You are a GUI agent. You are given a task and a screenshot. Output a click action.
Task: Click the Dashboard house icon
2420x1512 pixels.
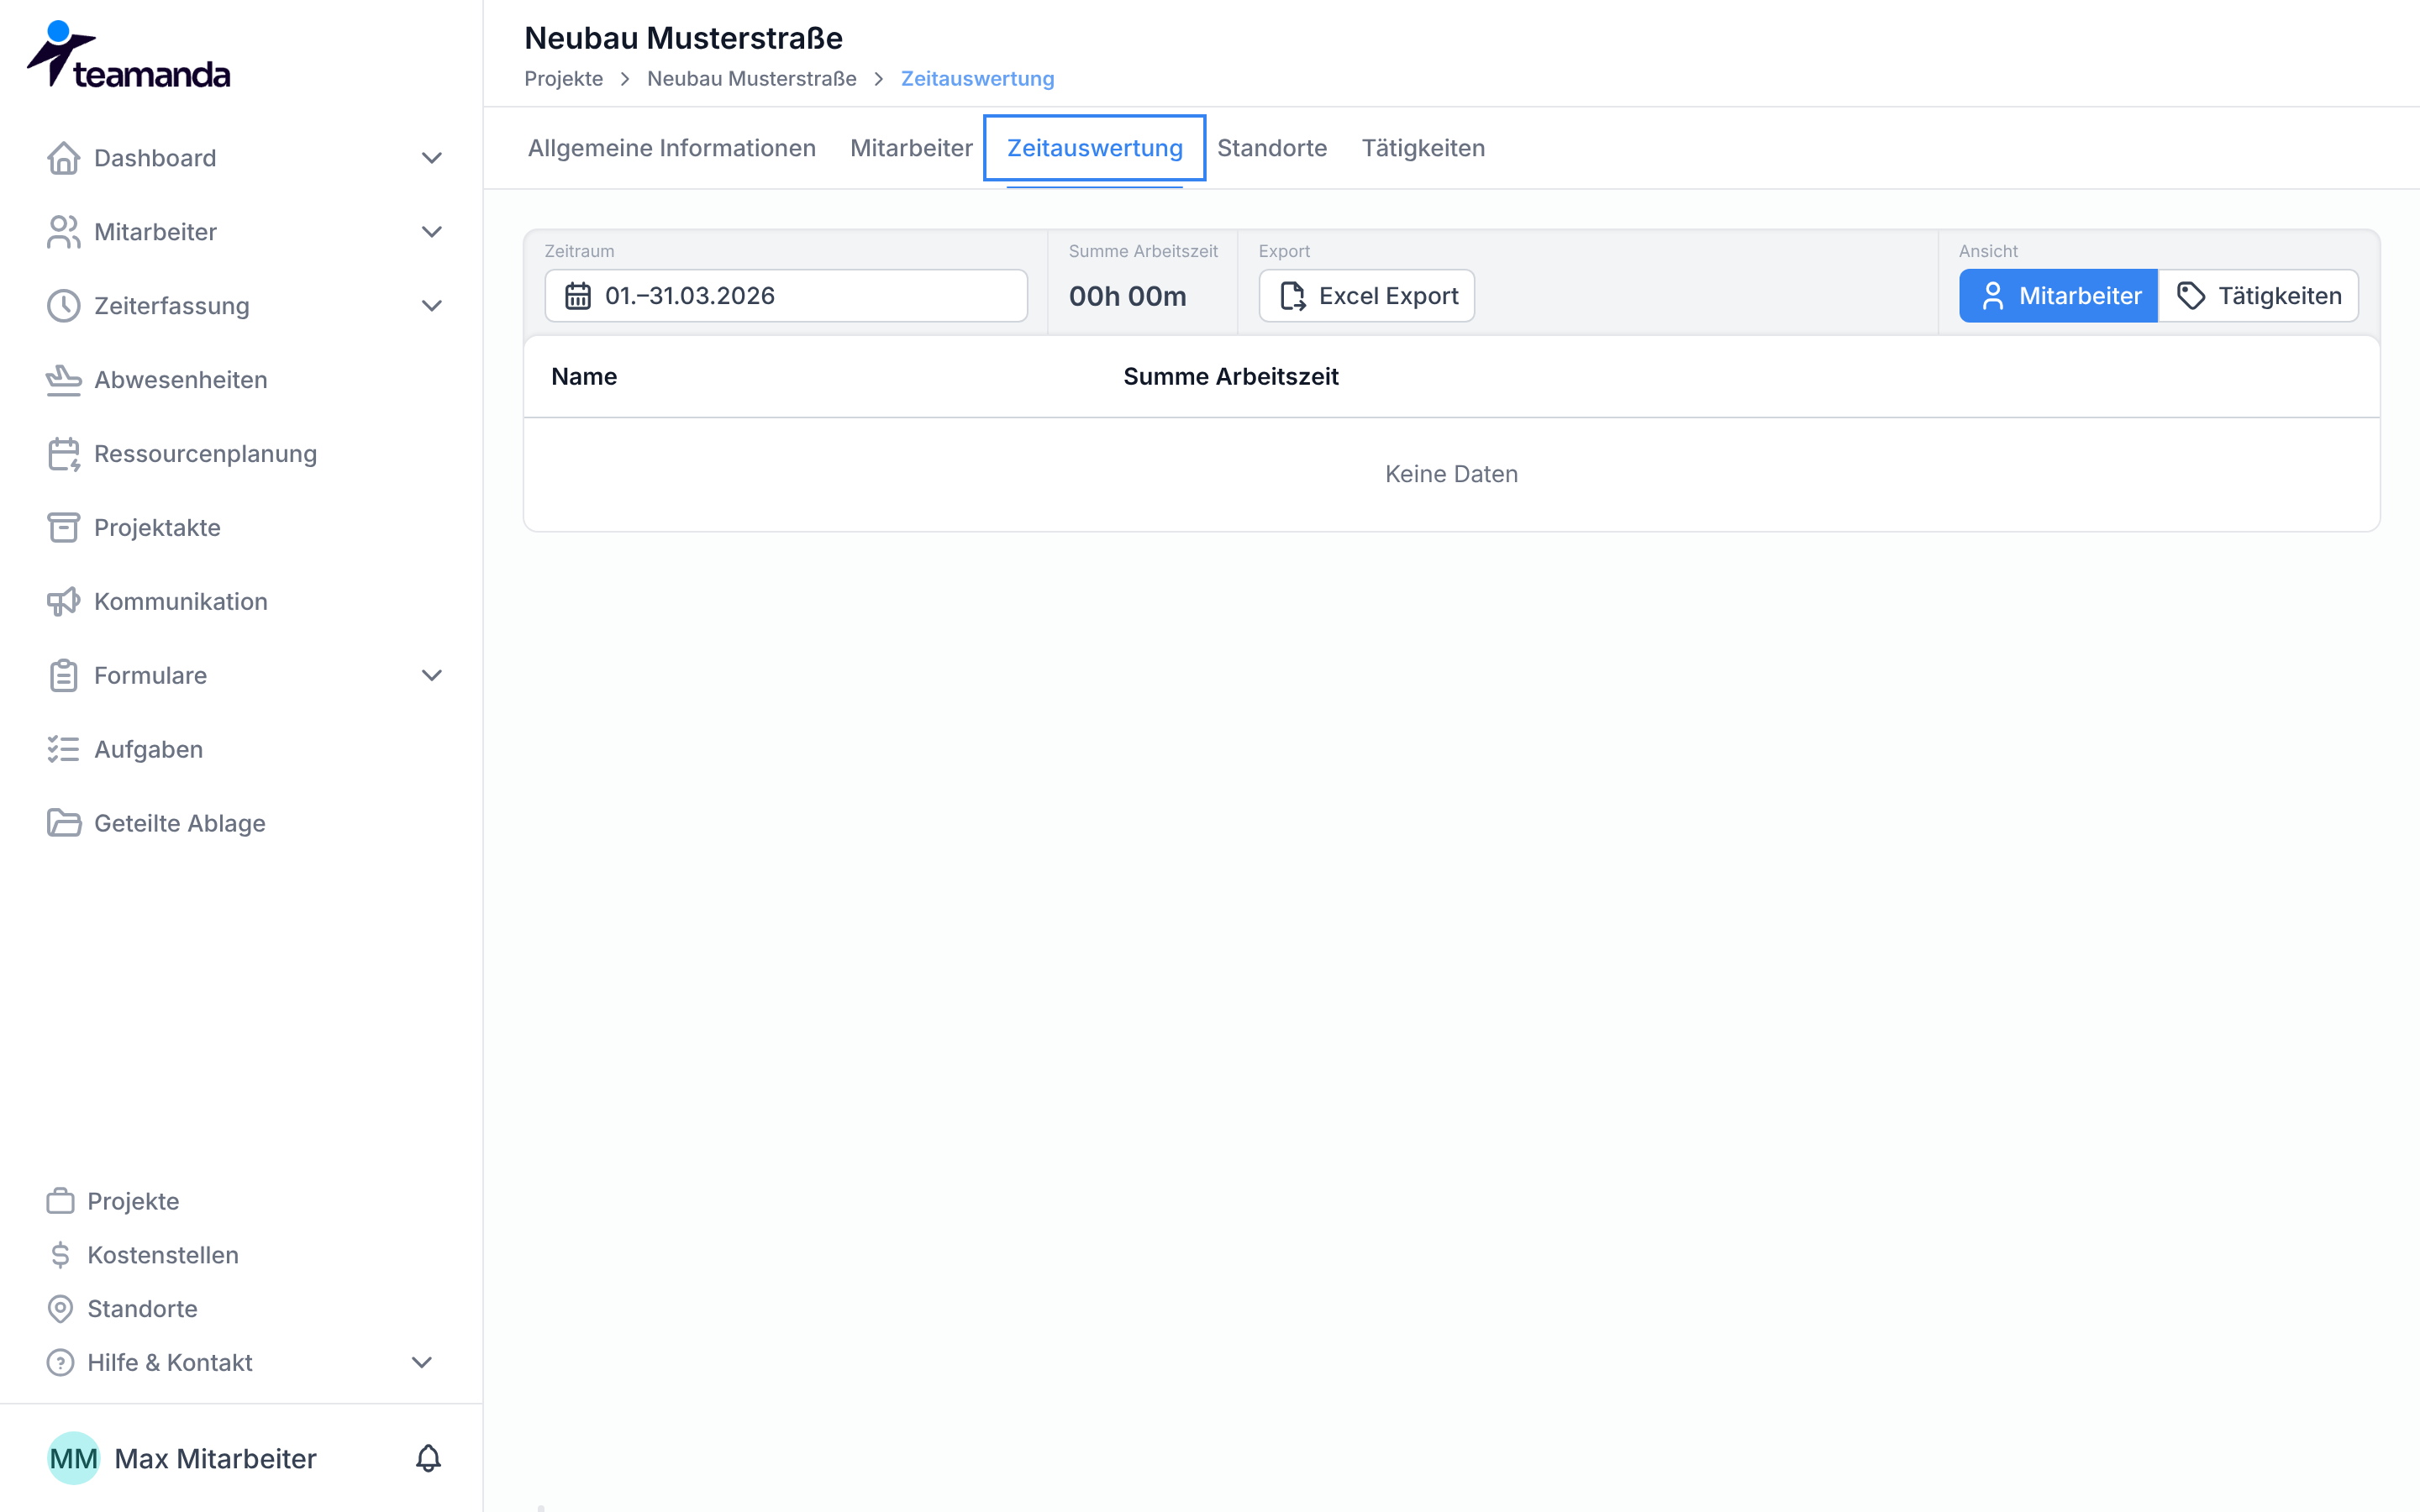click(x=63, y=158)
